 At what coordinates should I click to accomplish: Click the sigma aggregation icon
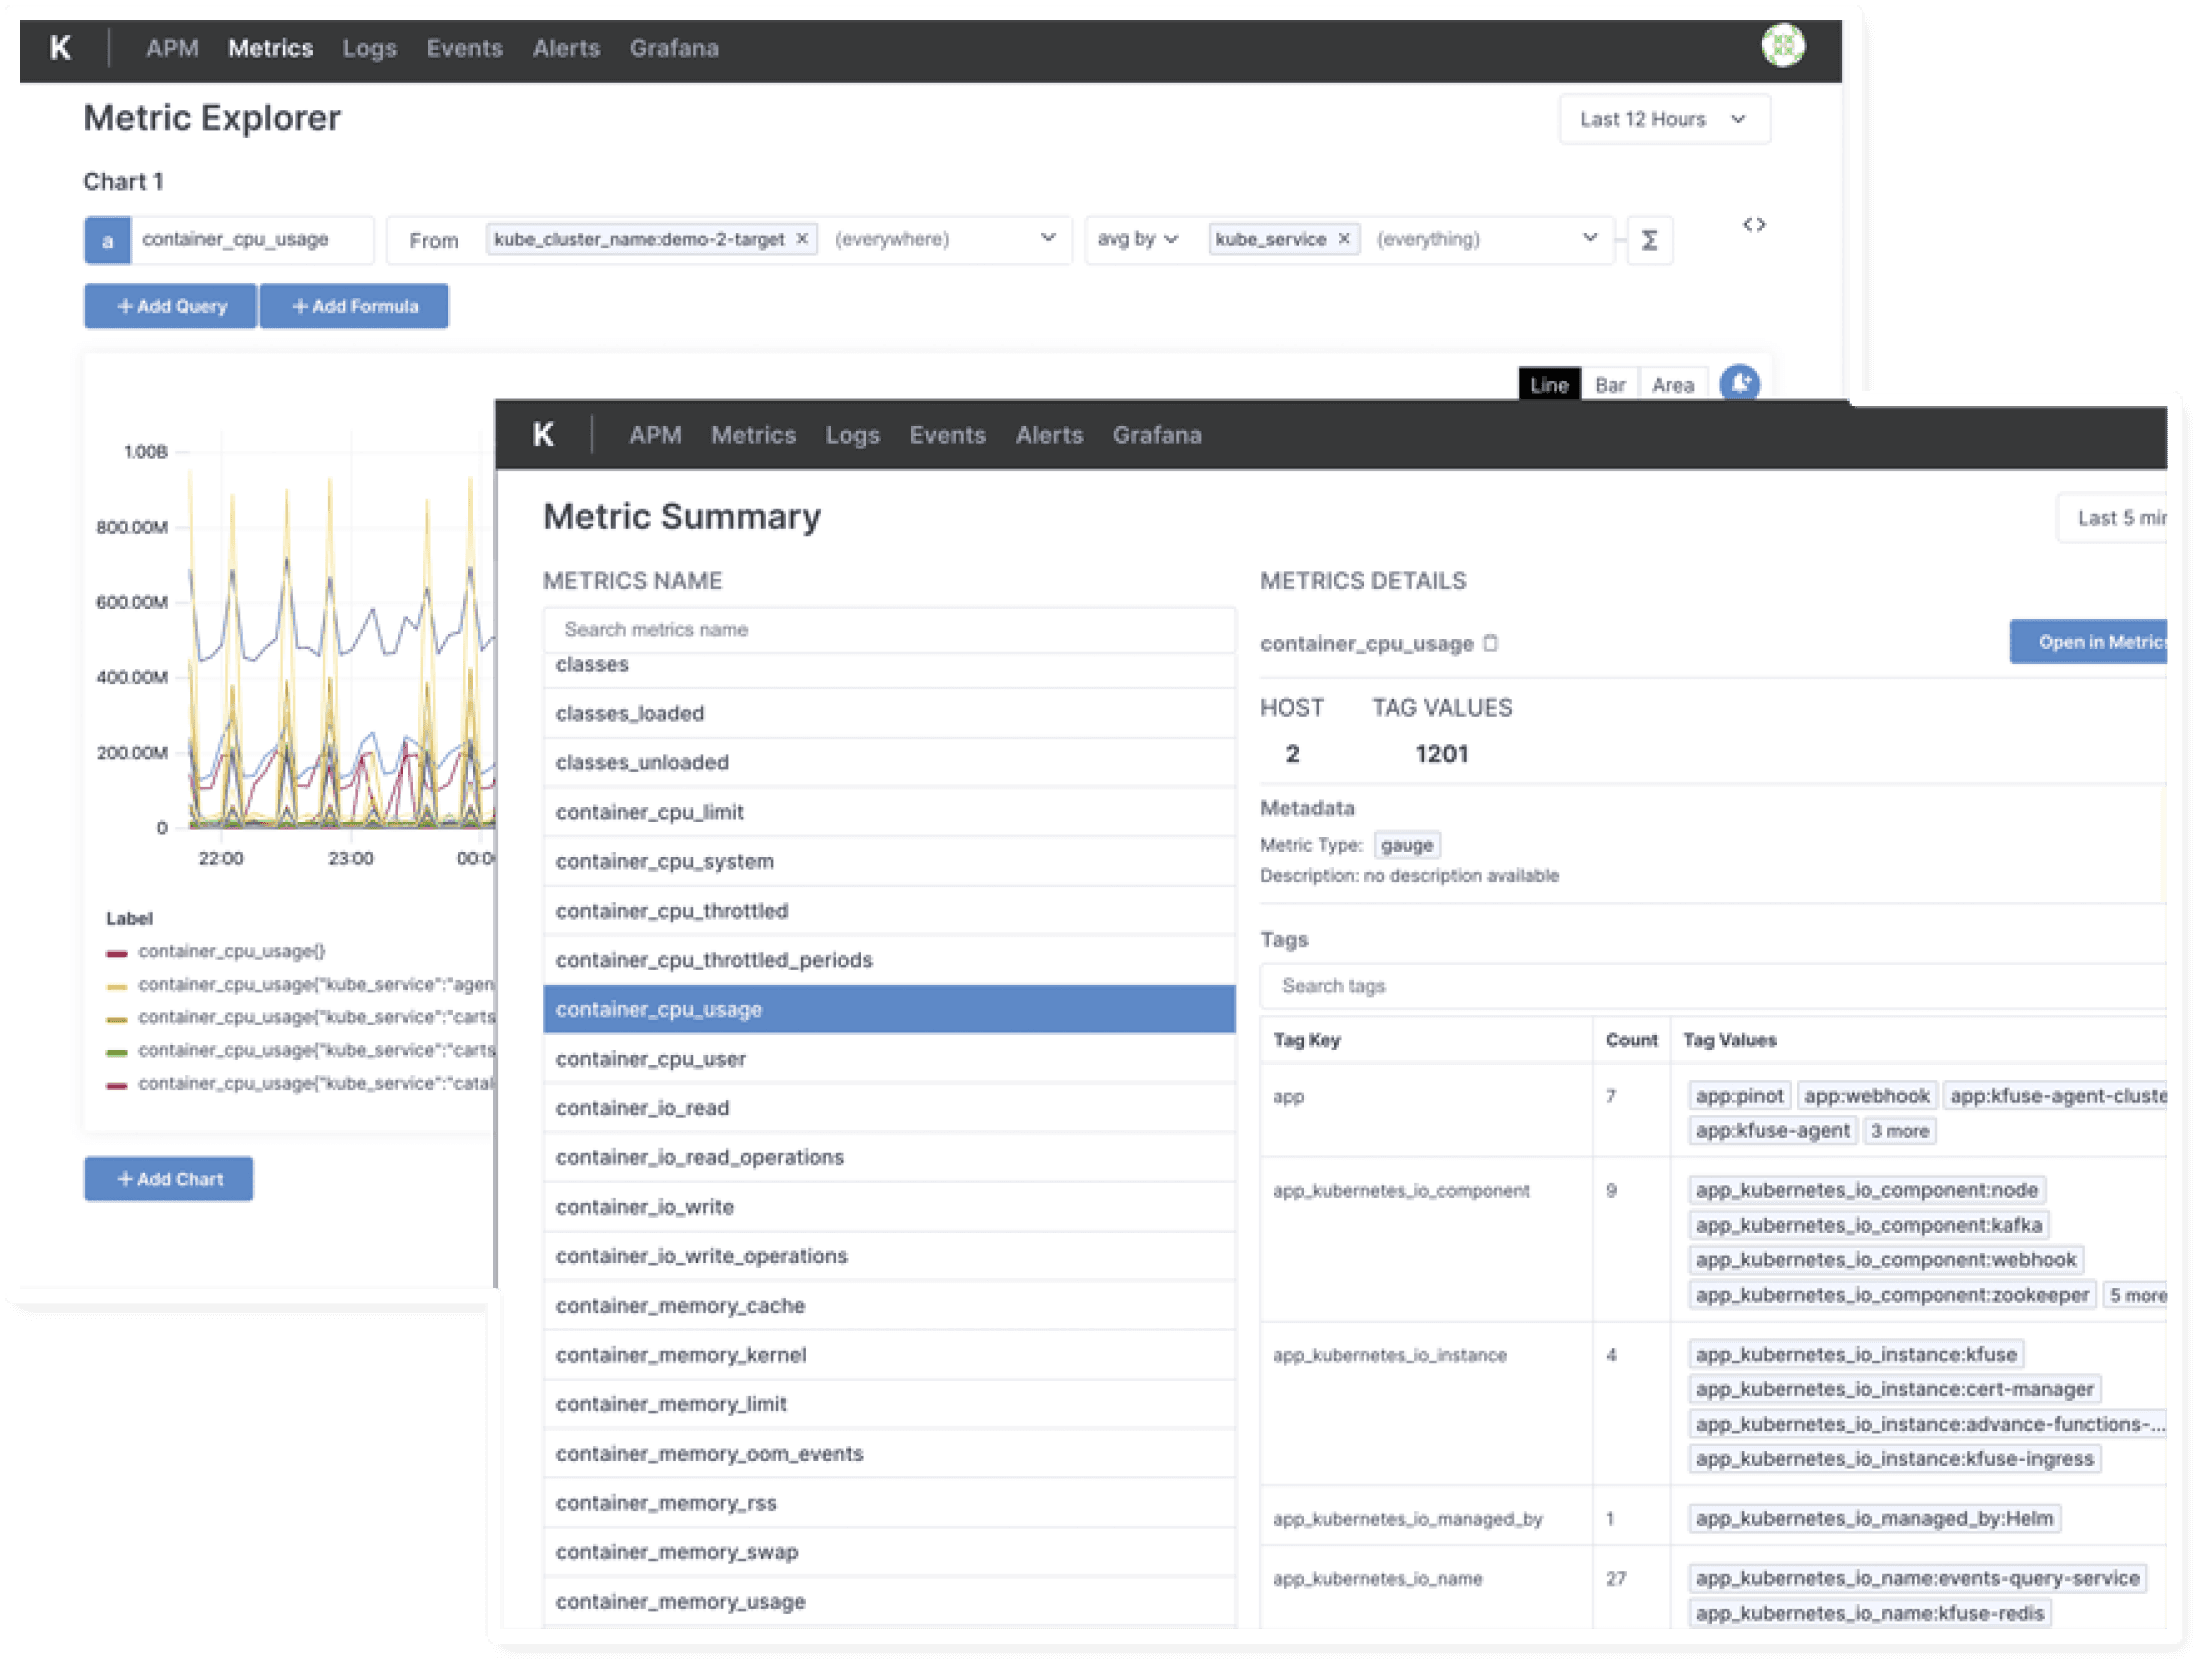click(1649, 240)
